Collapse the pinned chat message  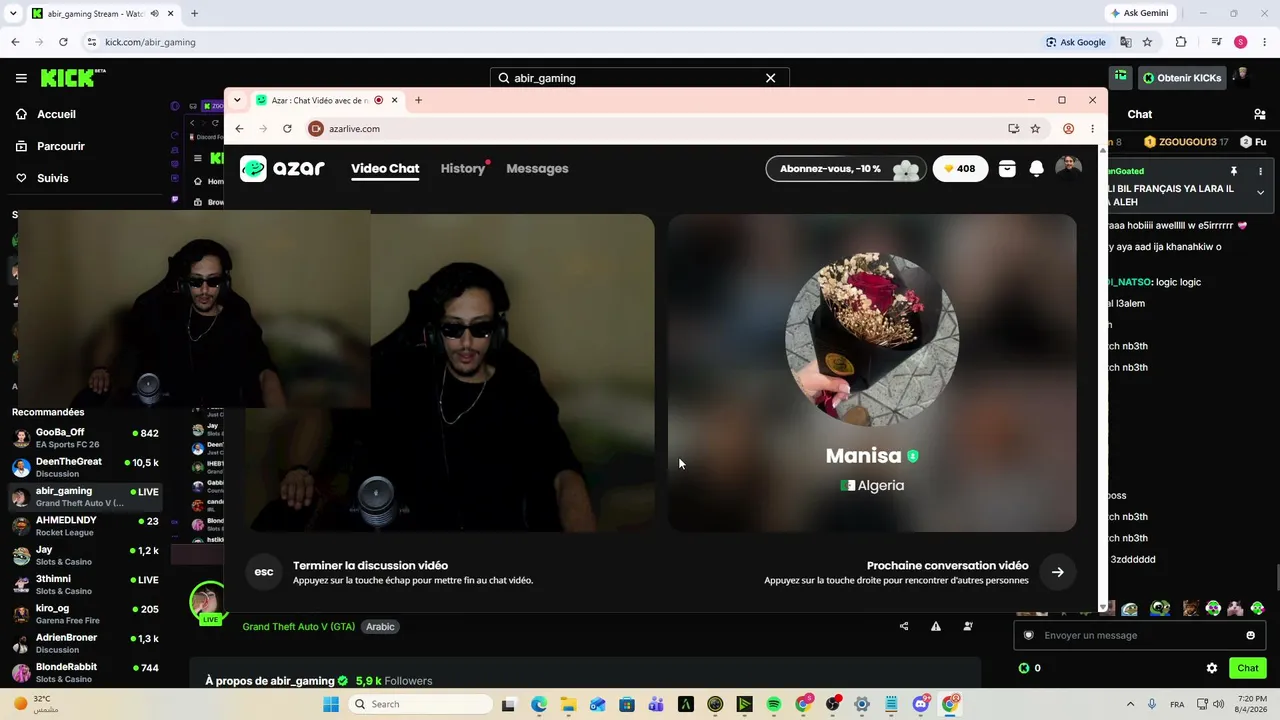[1260, 192]
